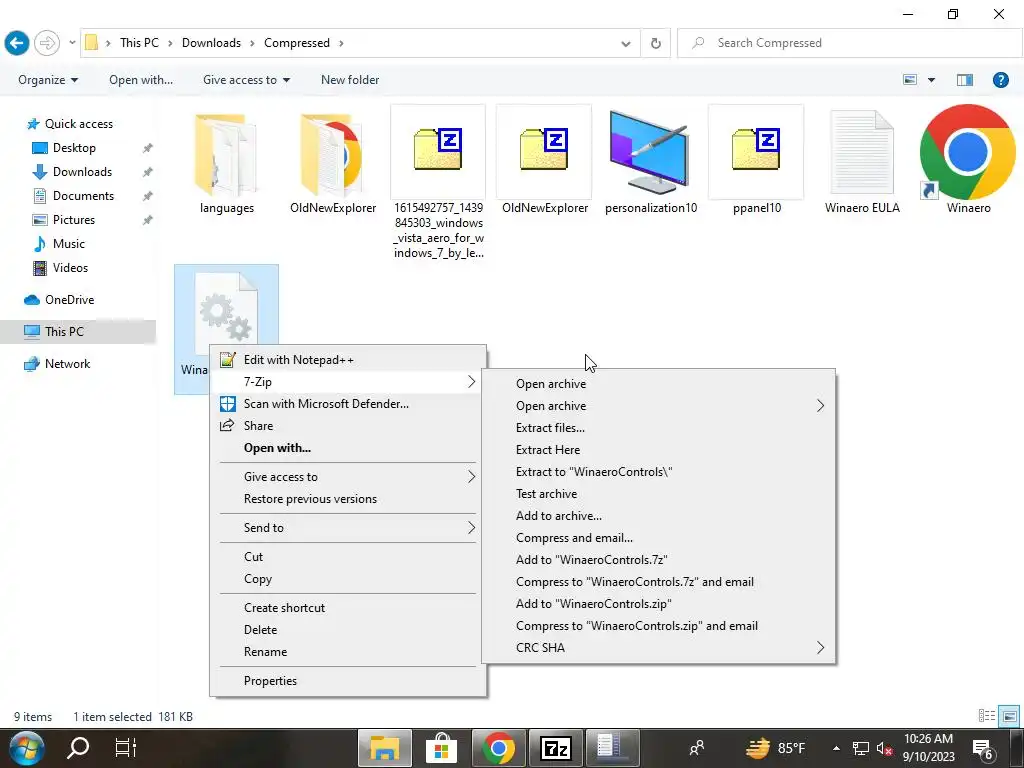1024x768 pixels.
Task: Change the view layout icon
Action: coord(910,80)
